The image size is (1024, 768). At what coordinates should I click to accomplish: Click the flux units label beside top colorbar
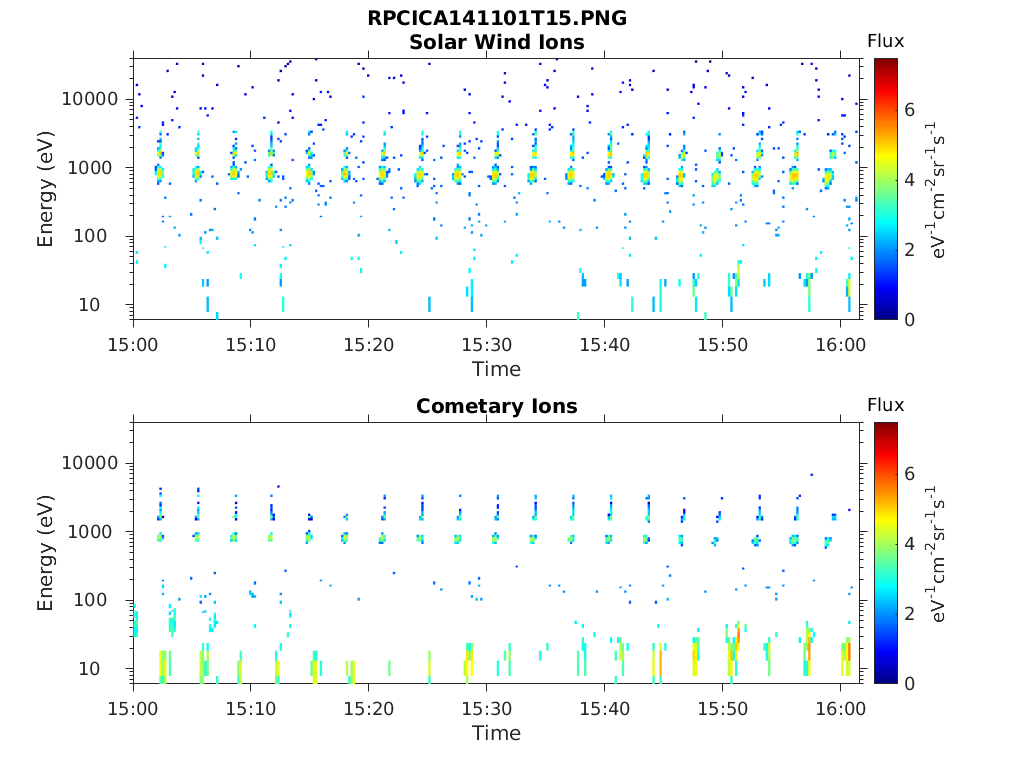click(x=935, y=189)
